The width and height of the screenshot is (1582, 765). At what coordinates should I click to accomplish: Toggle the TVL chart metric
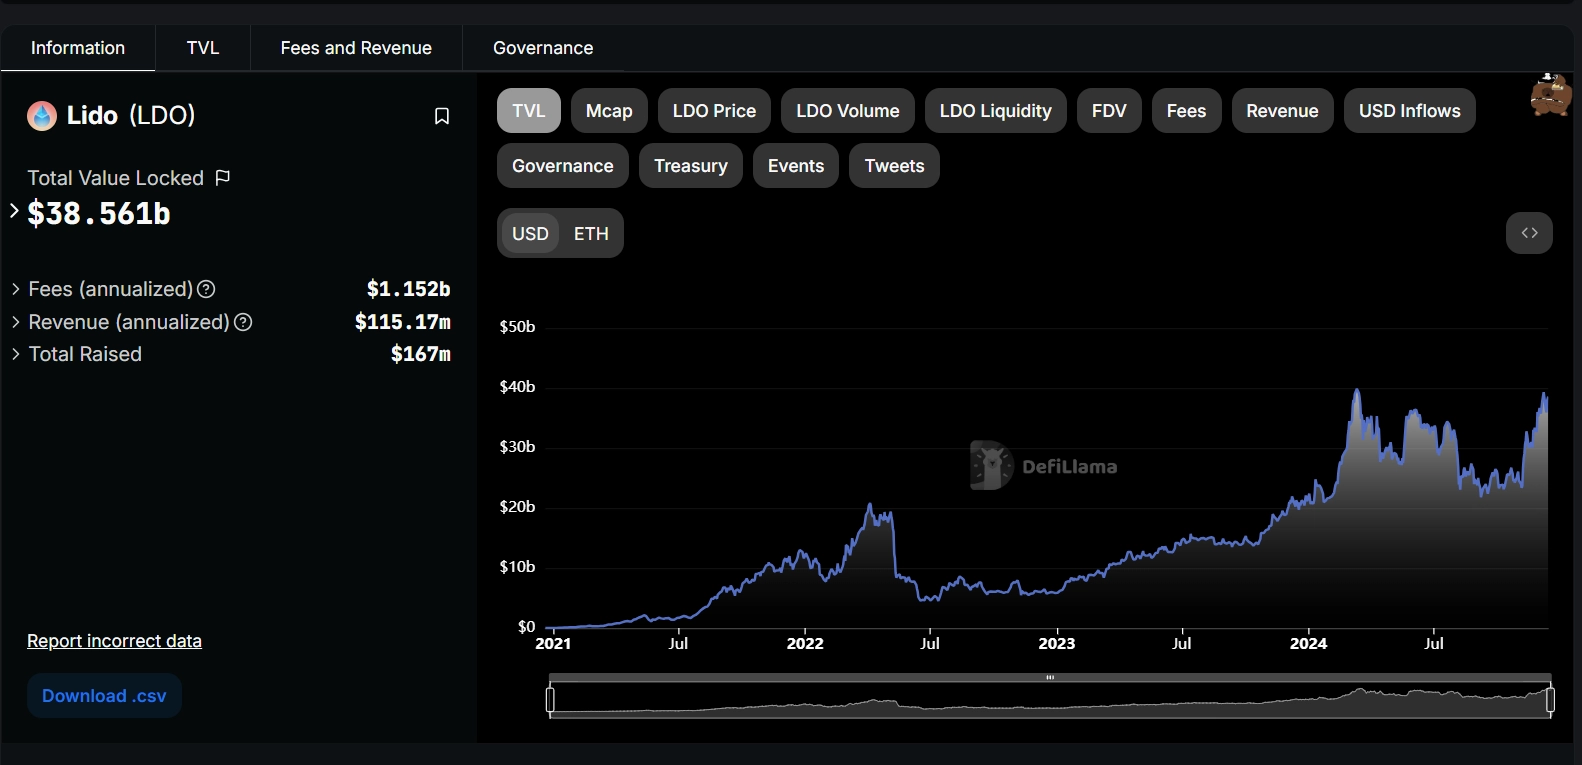click(x=529, y=111)
